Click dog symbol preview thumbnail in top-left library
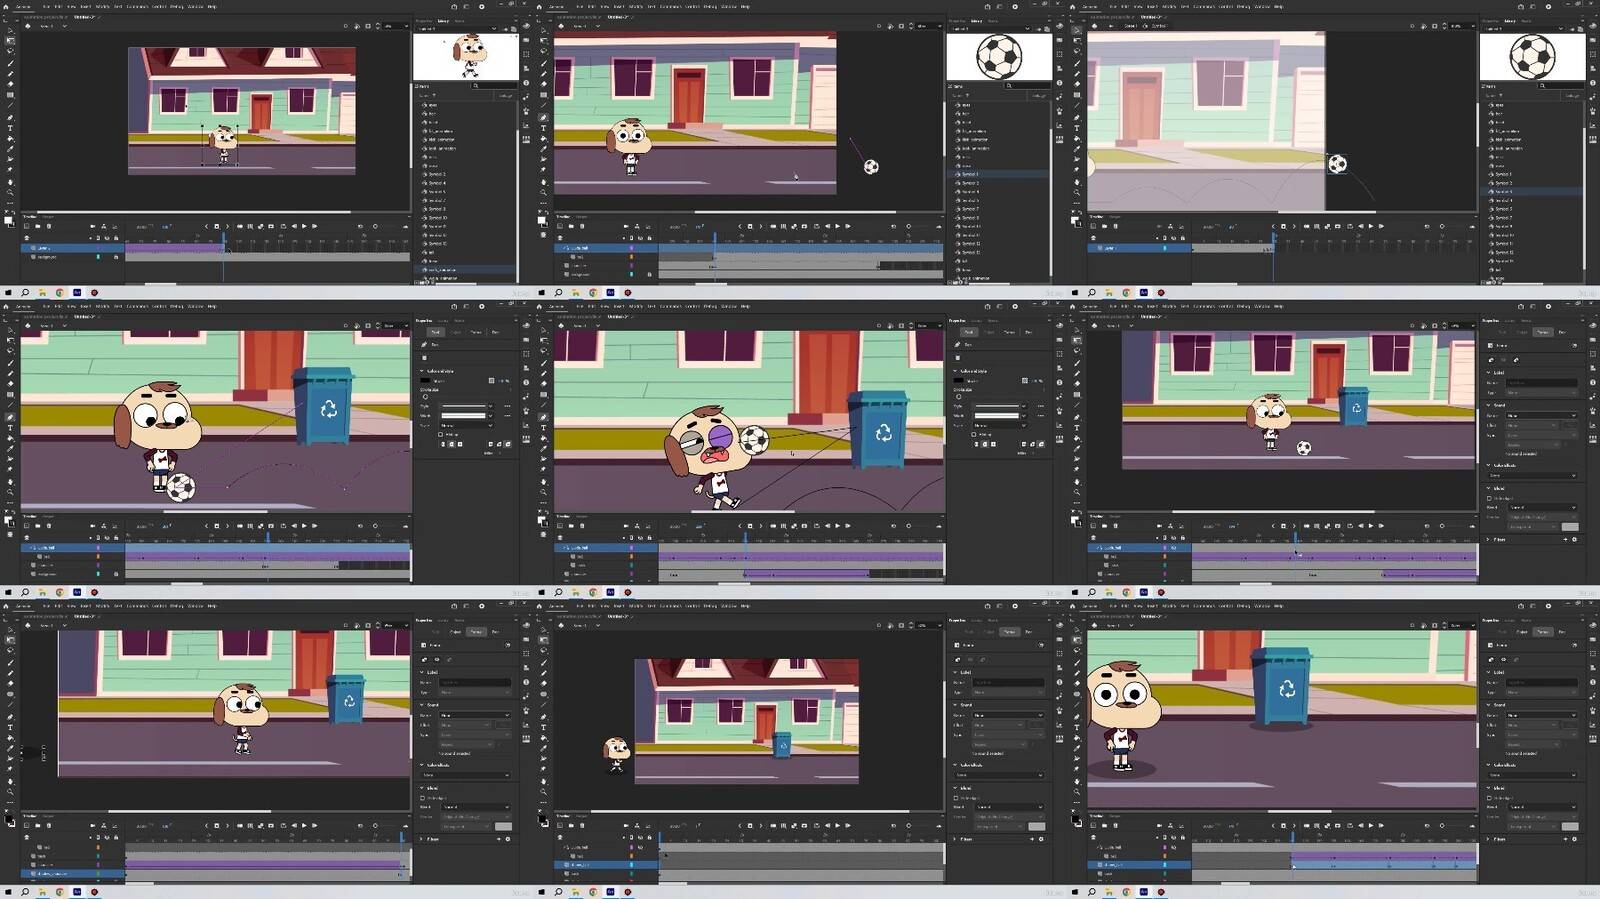This screenshot has width=1600, height=899. (466, 56)
